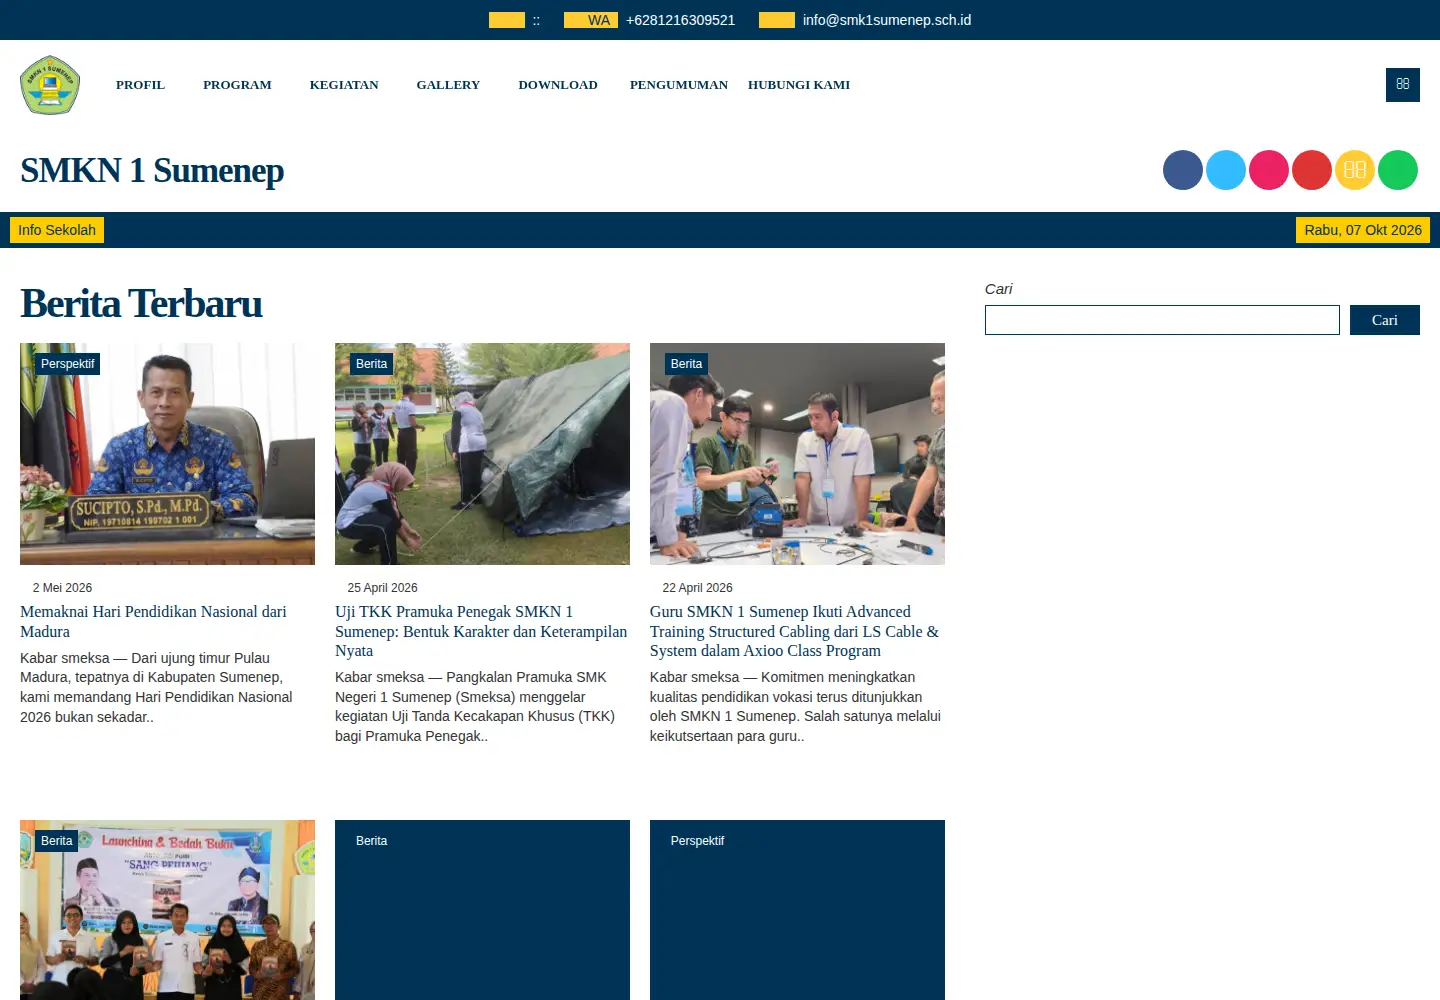This screenshot has width=1440, height=1000.
Task: Click the info@smk1sumenep.sch.id email link
Action: point(887,20)
